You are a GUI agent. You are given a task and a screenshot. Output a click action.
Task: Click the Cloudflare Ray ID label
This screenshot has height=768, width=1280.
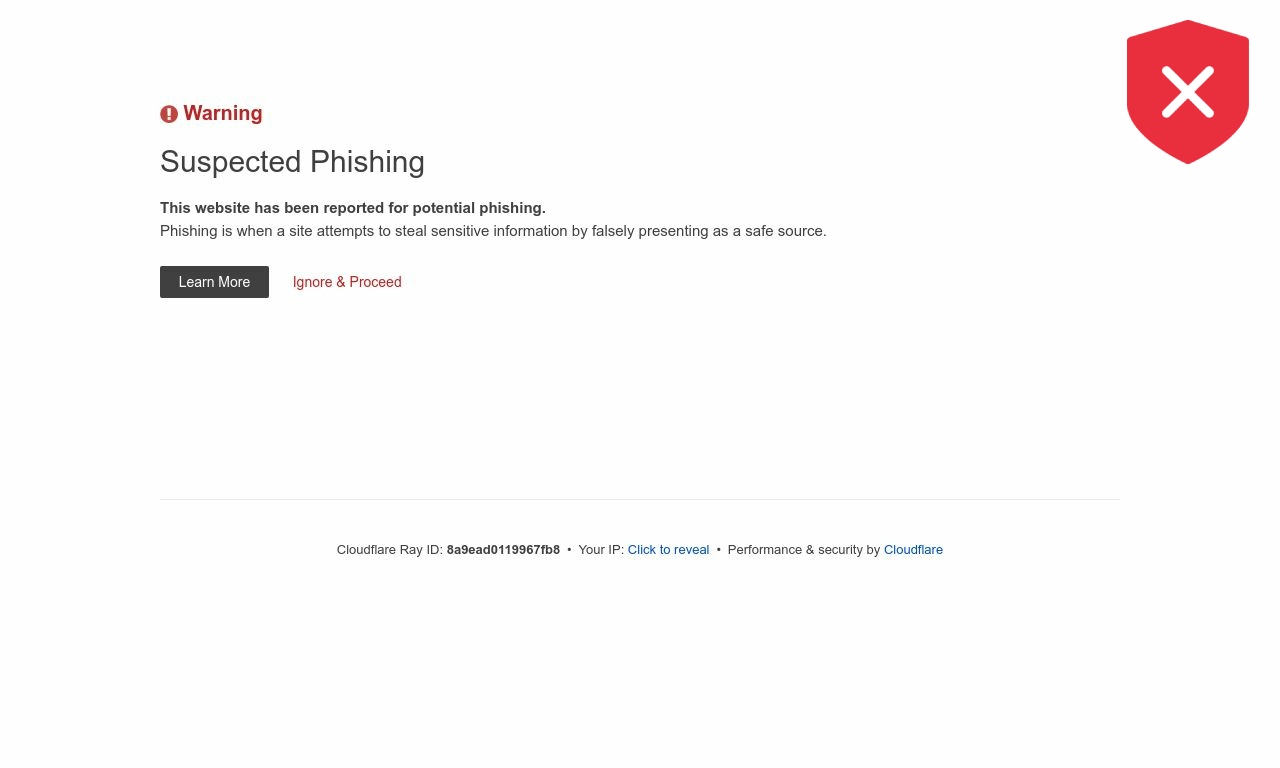pyautogui.click(x=390, y=550)
